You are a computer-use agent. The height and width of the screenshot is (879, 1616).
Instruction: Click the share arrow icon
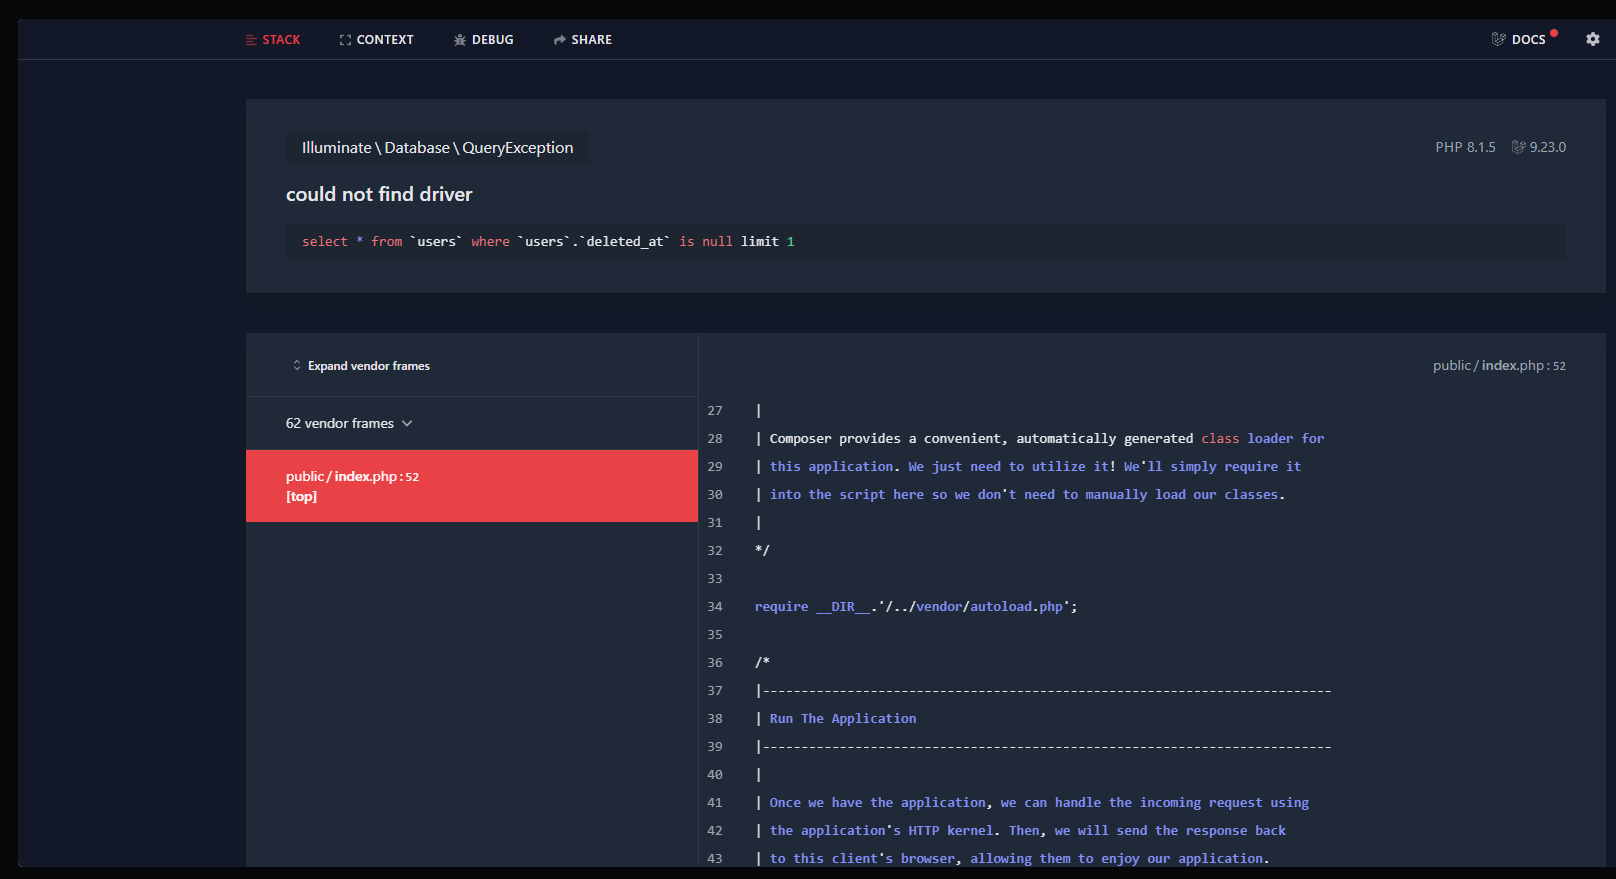[x=560, y=40]
